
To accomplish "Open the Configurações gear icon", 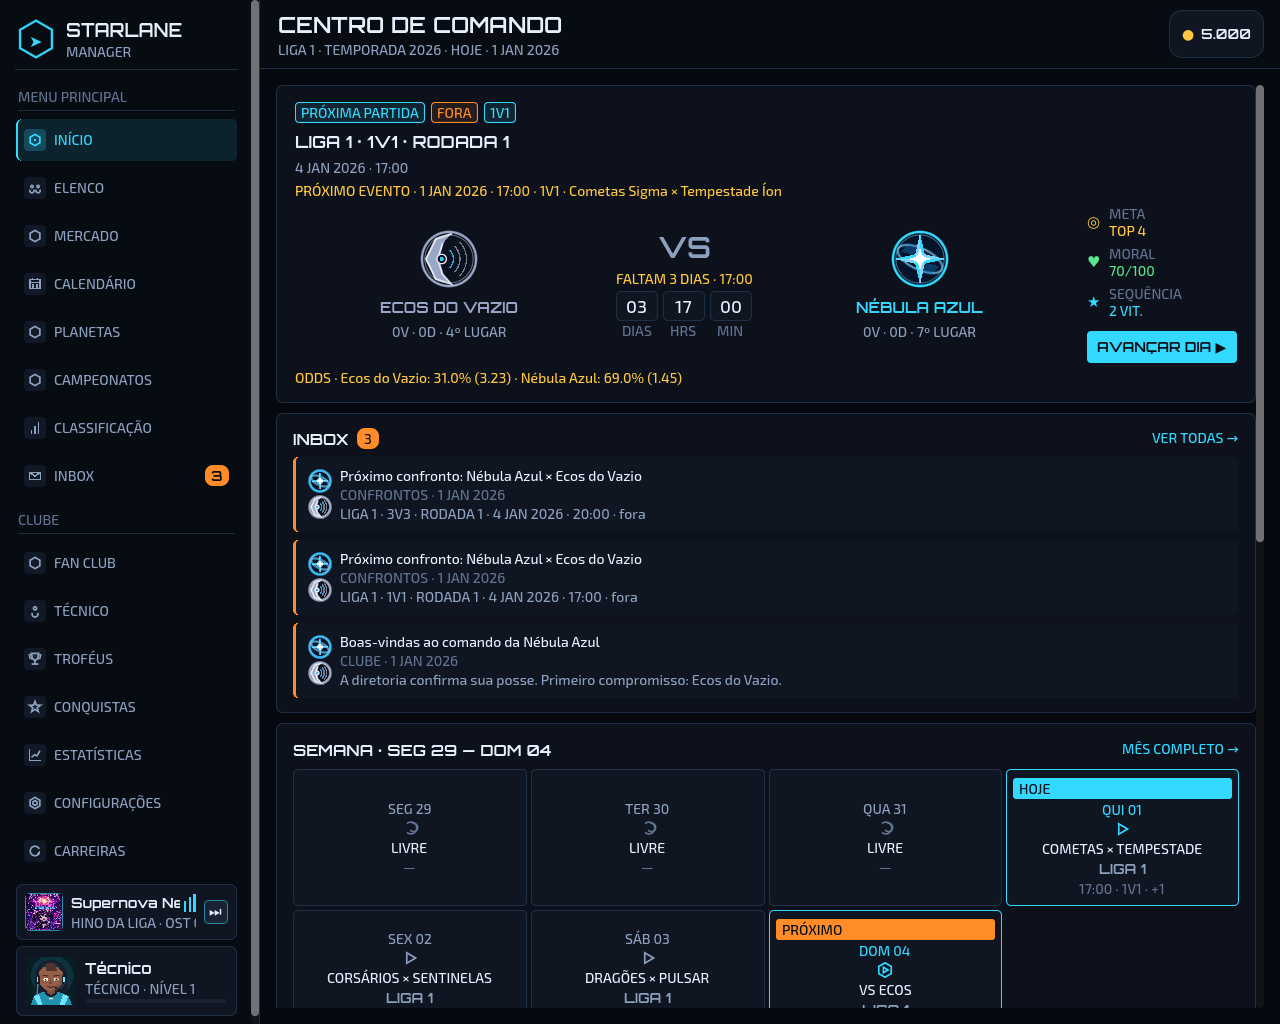I will [x=35, y=803].
